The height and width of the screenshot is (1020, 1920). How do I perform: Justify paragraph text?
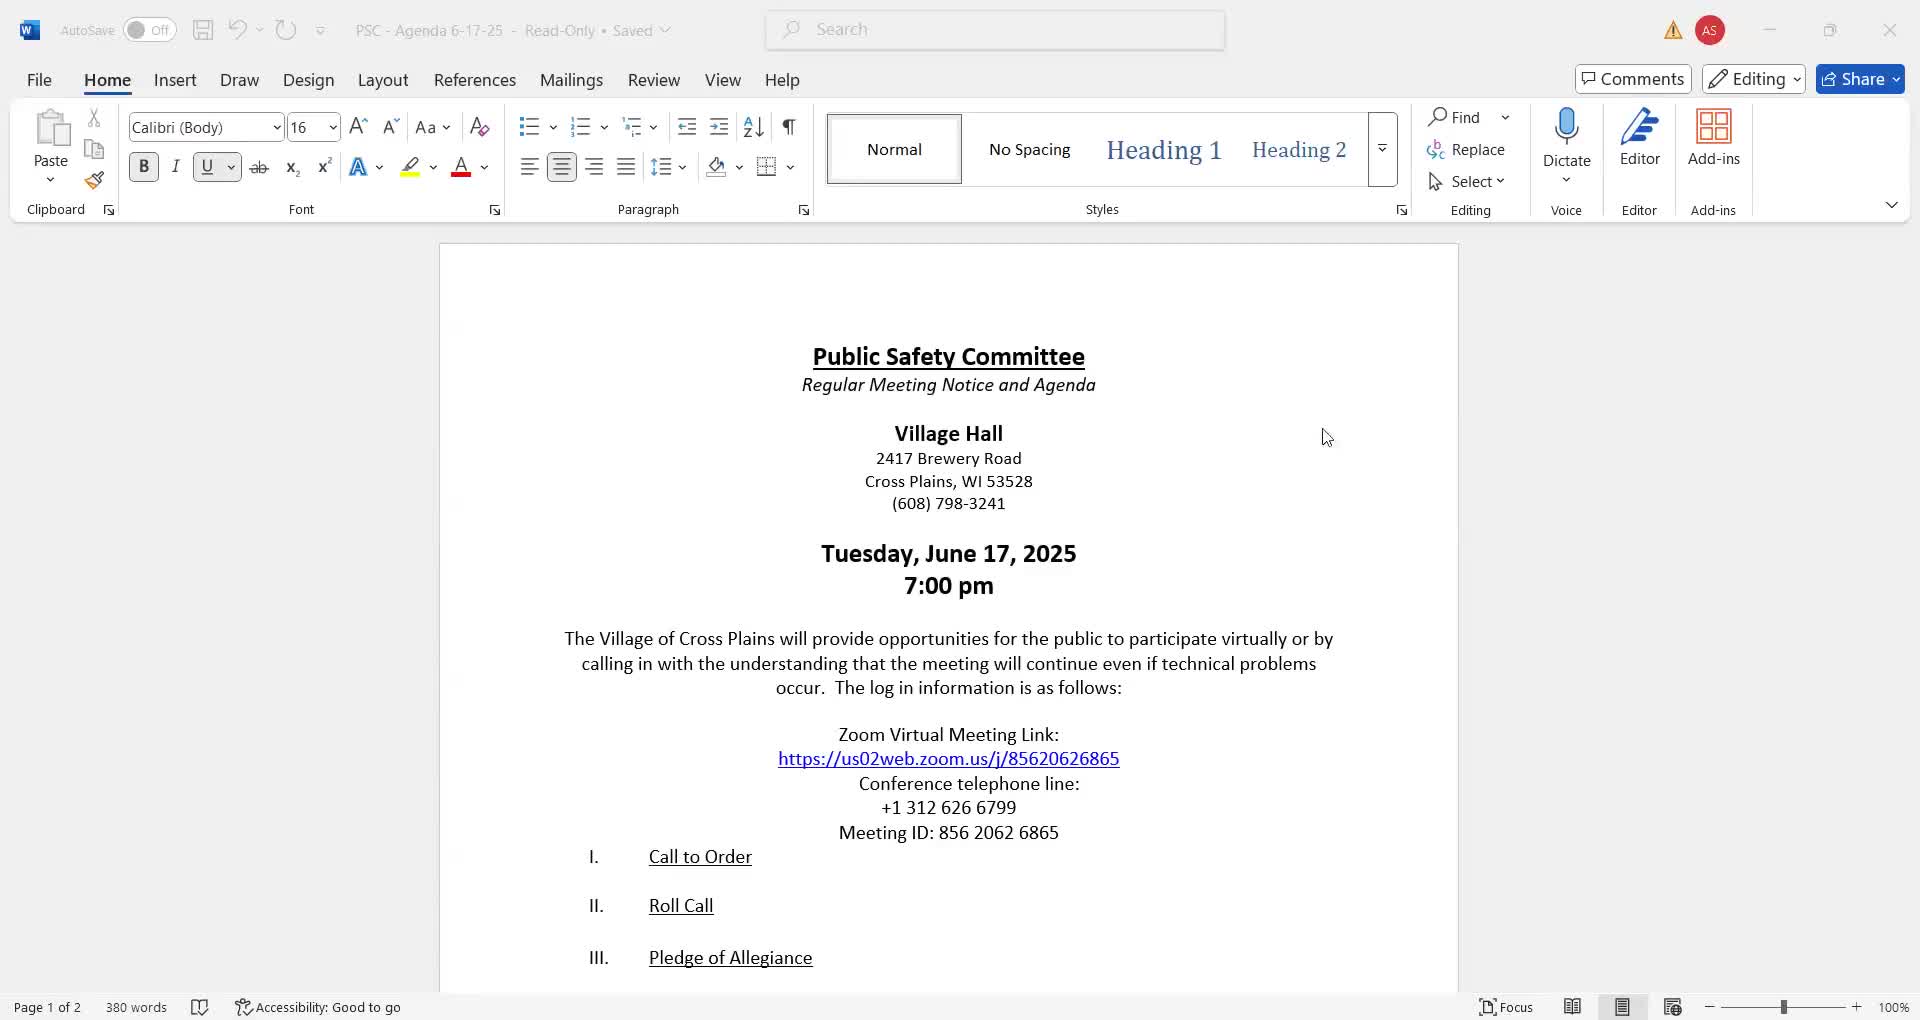[x=626, y=167]
